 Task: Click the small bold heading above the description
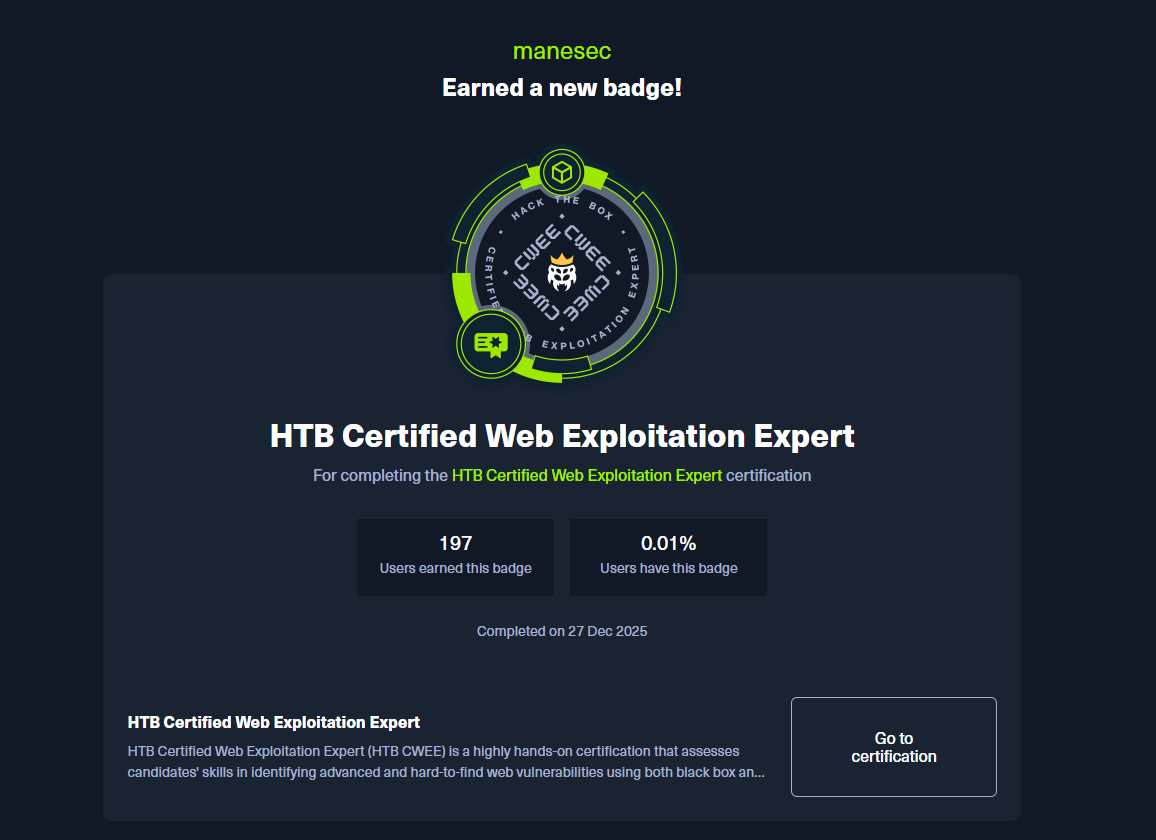coord(274,722)
